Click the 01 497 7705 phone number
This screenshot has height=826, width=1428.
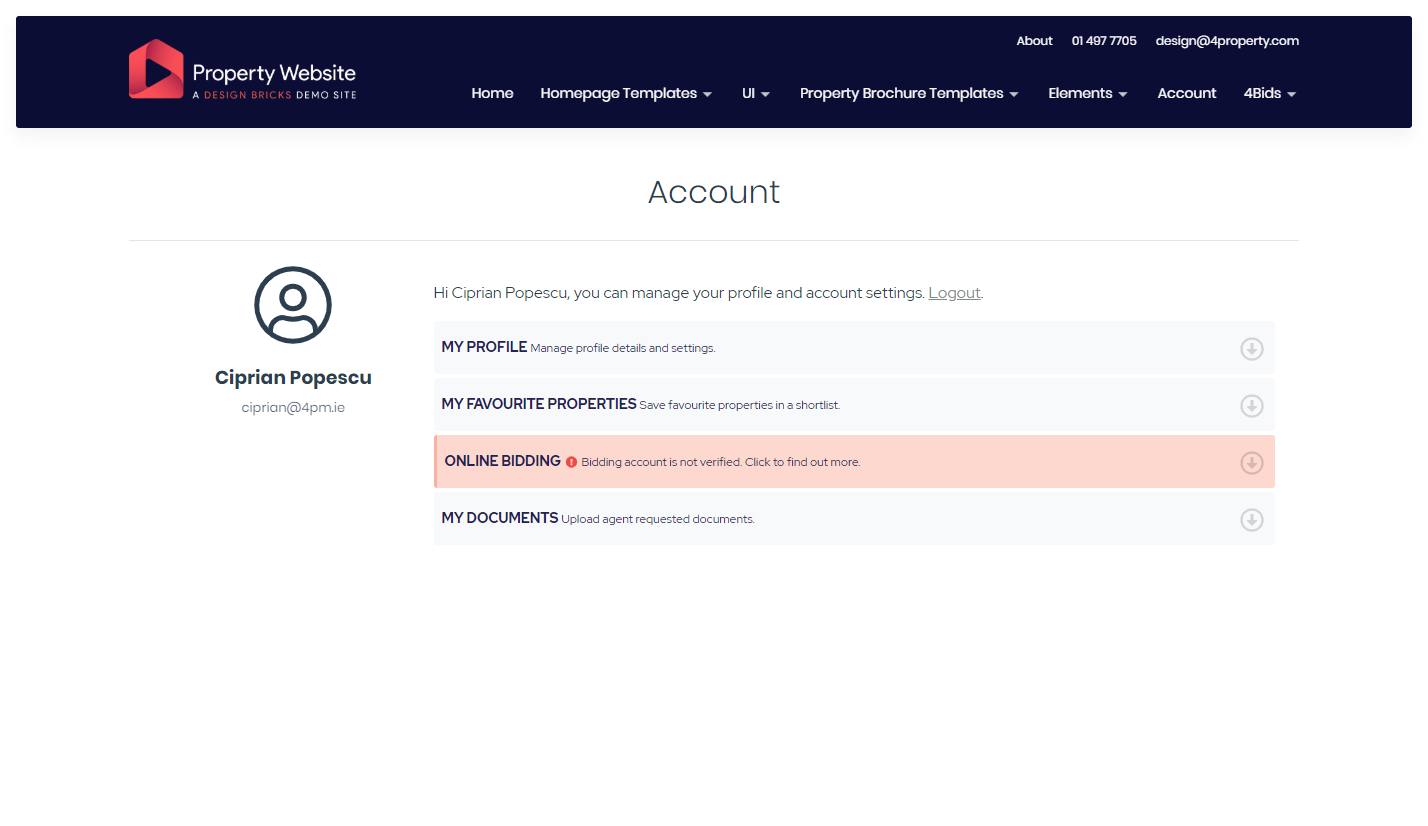tap(1104, 41)
